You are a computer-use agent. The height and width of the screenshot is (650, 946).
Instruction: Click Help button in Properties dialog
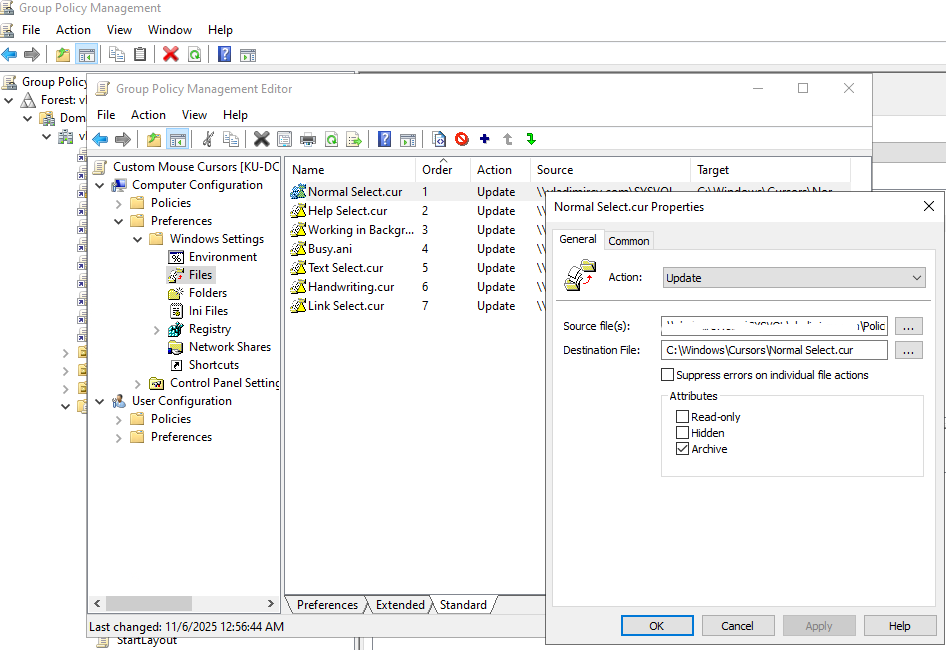900,626
